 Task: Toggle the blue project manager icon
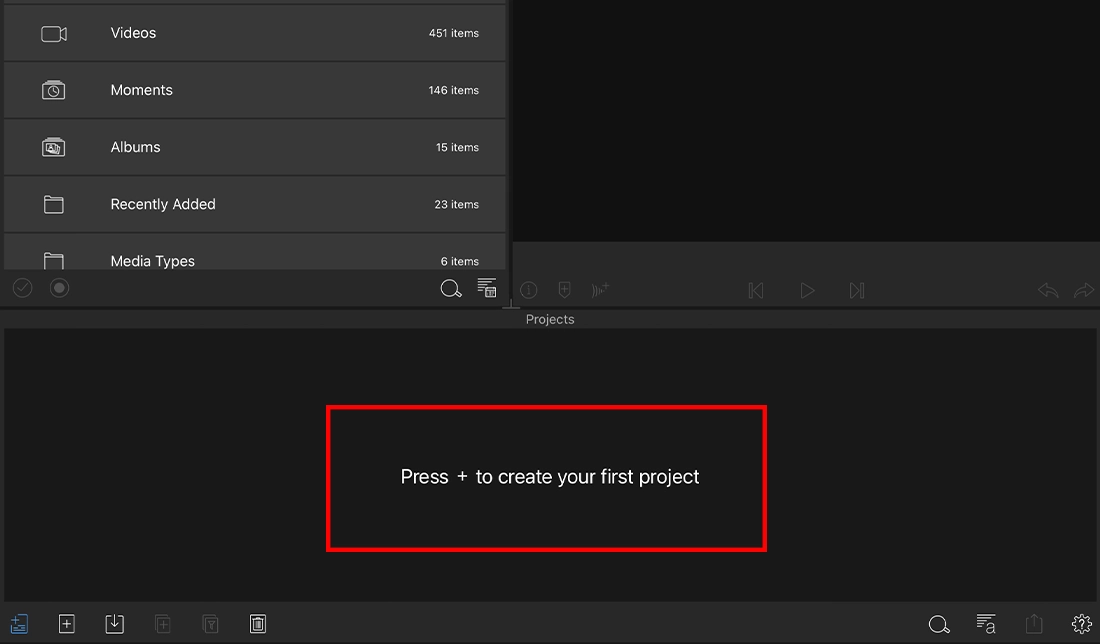click(19, 624)
